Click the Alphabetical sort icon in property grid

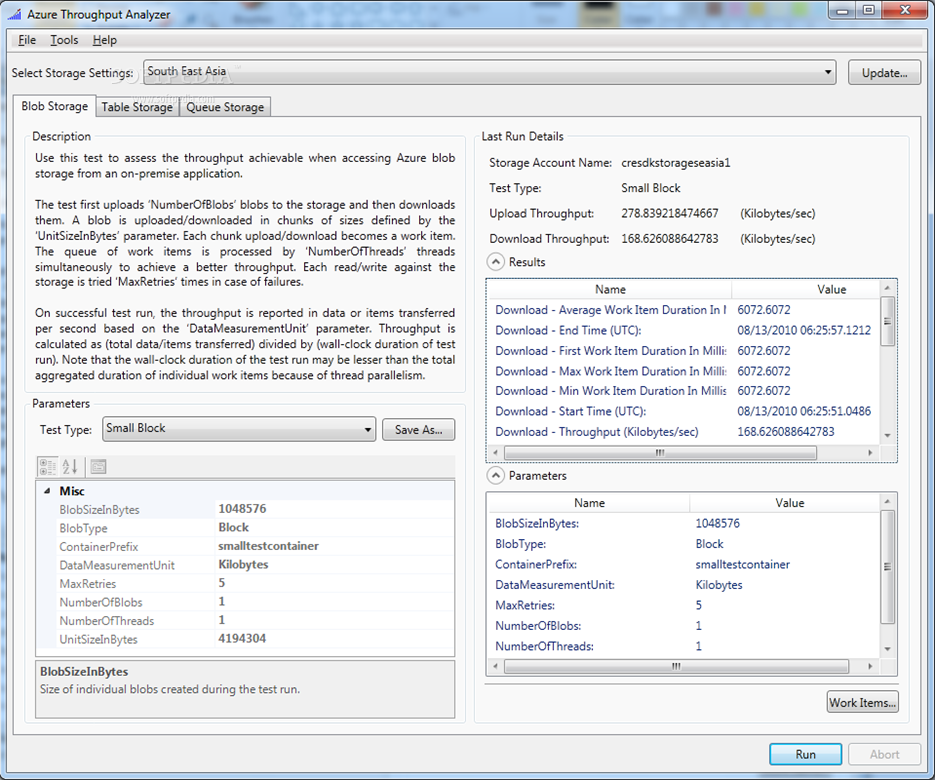click(70, 466)
